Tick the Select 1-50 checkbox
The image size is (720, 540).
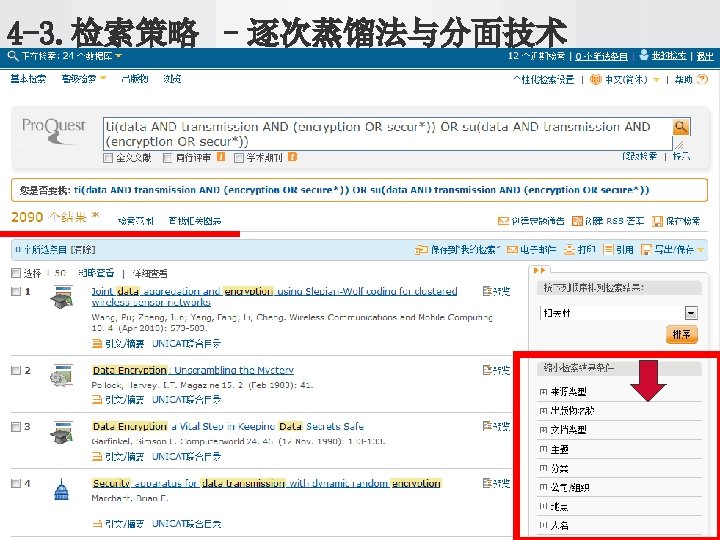pos(16,273)
